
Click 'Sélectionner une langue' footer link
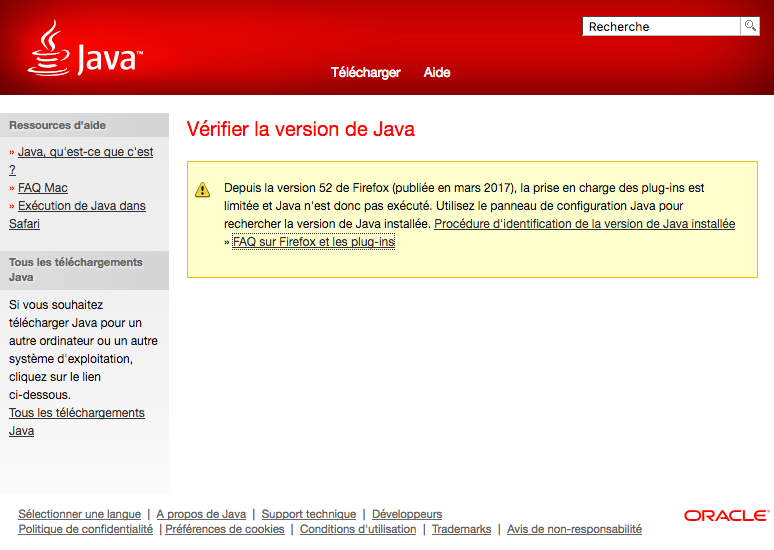[79, 514]
